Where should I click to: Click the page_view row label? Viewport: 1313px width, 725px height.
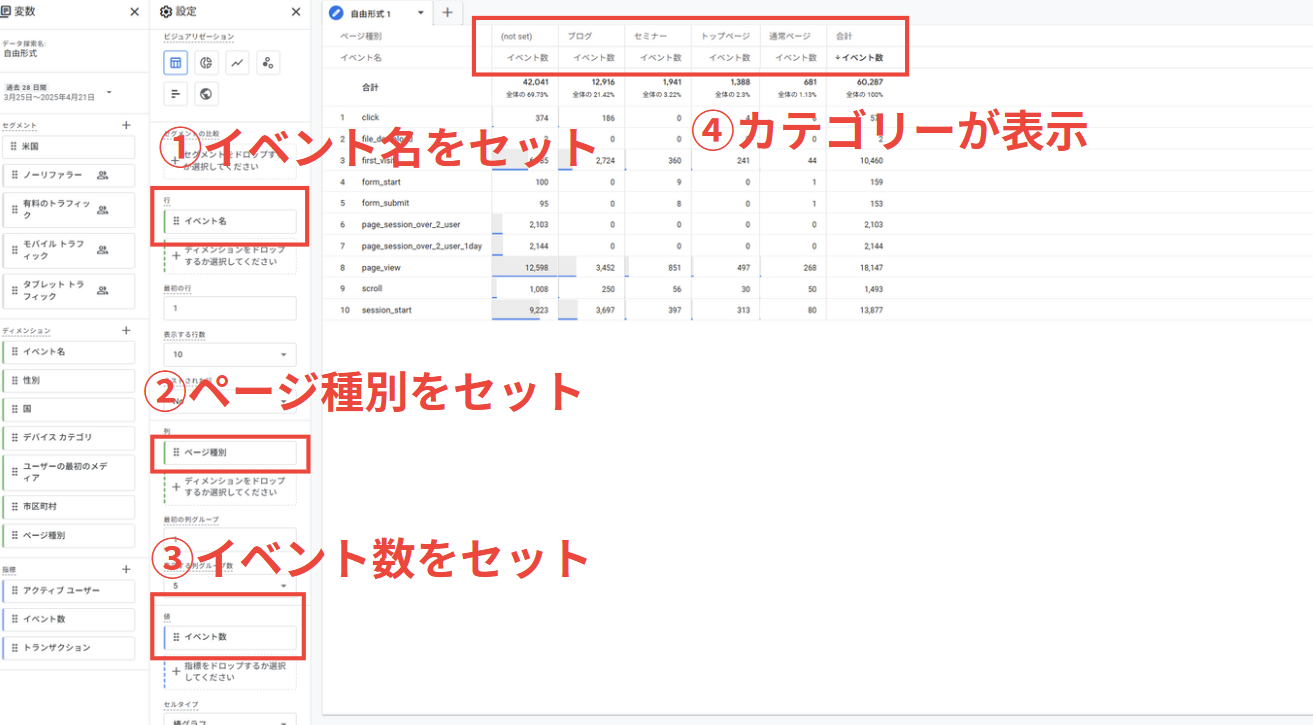point(382,268)
